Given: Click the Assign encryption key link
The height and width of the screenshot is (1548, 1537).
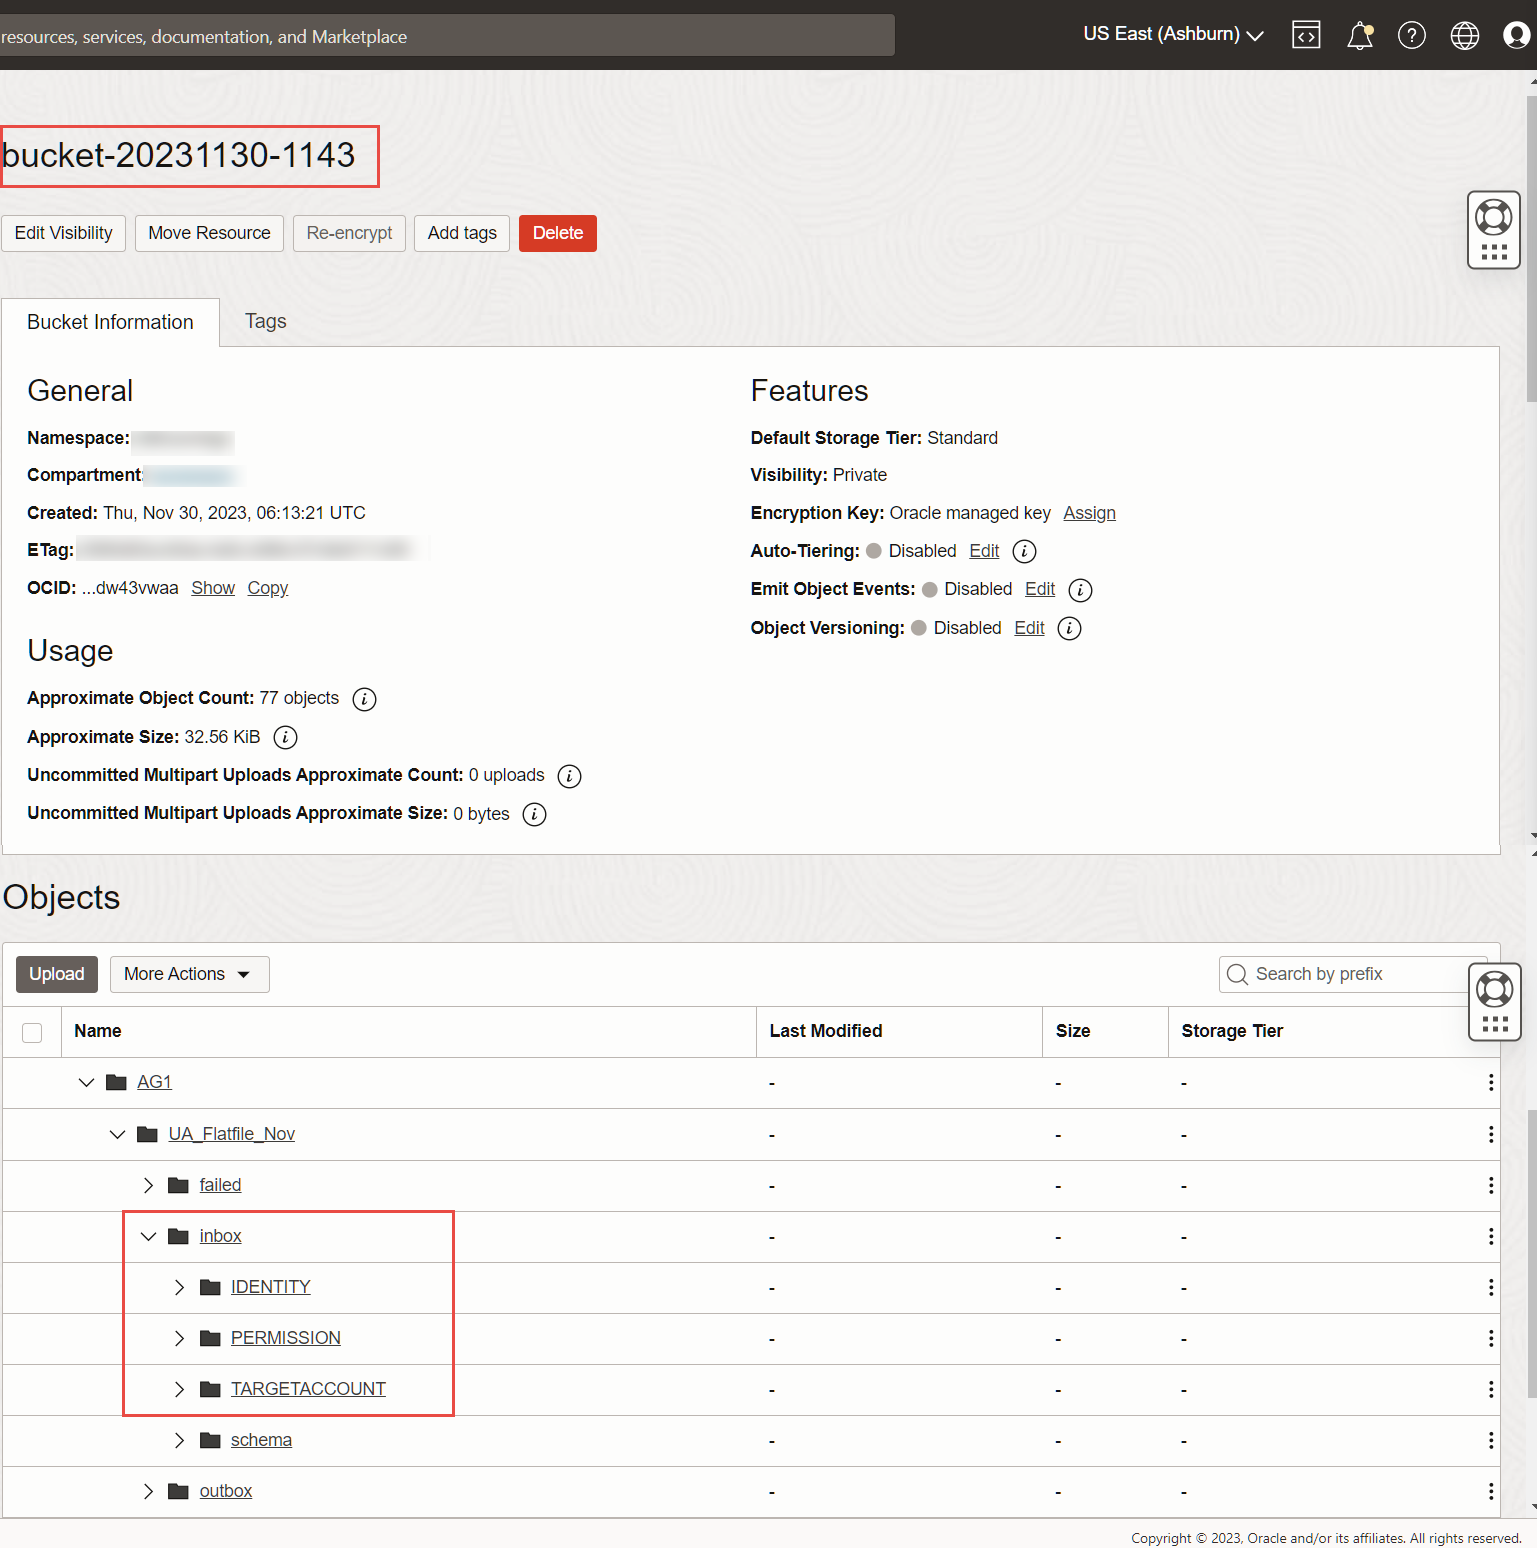Looking at the screenshot, I should (x=1089, y=513).
